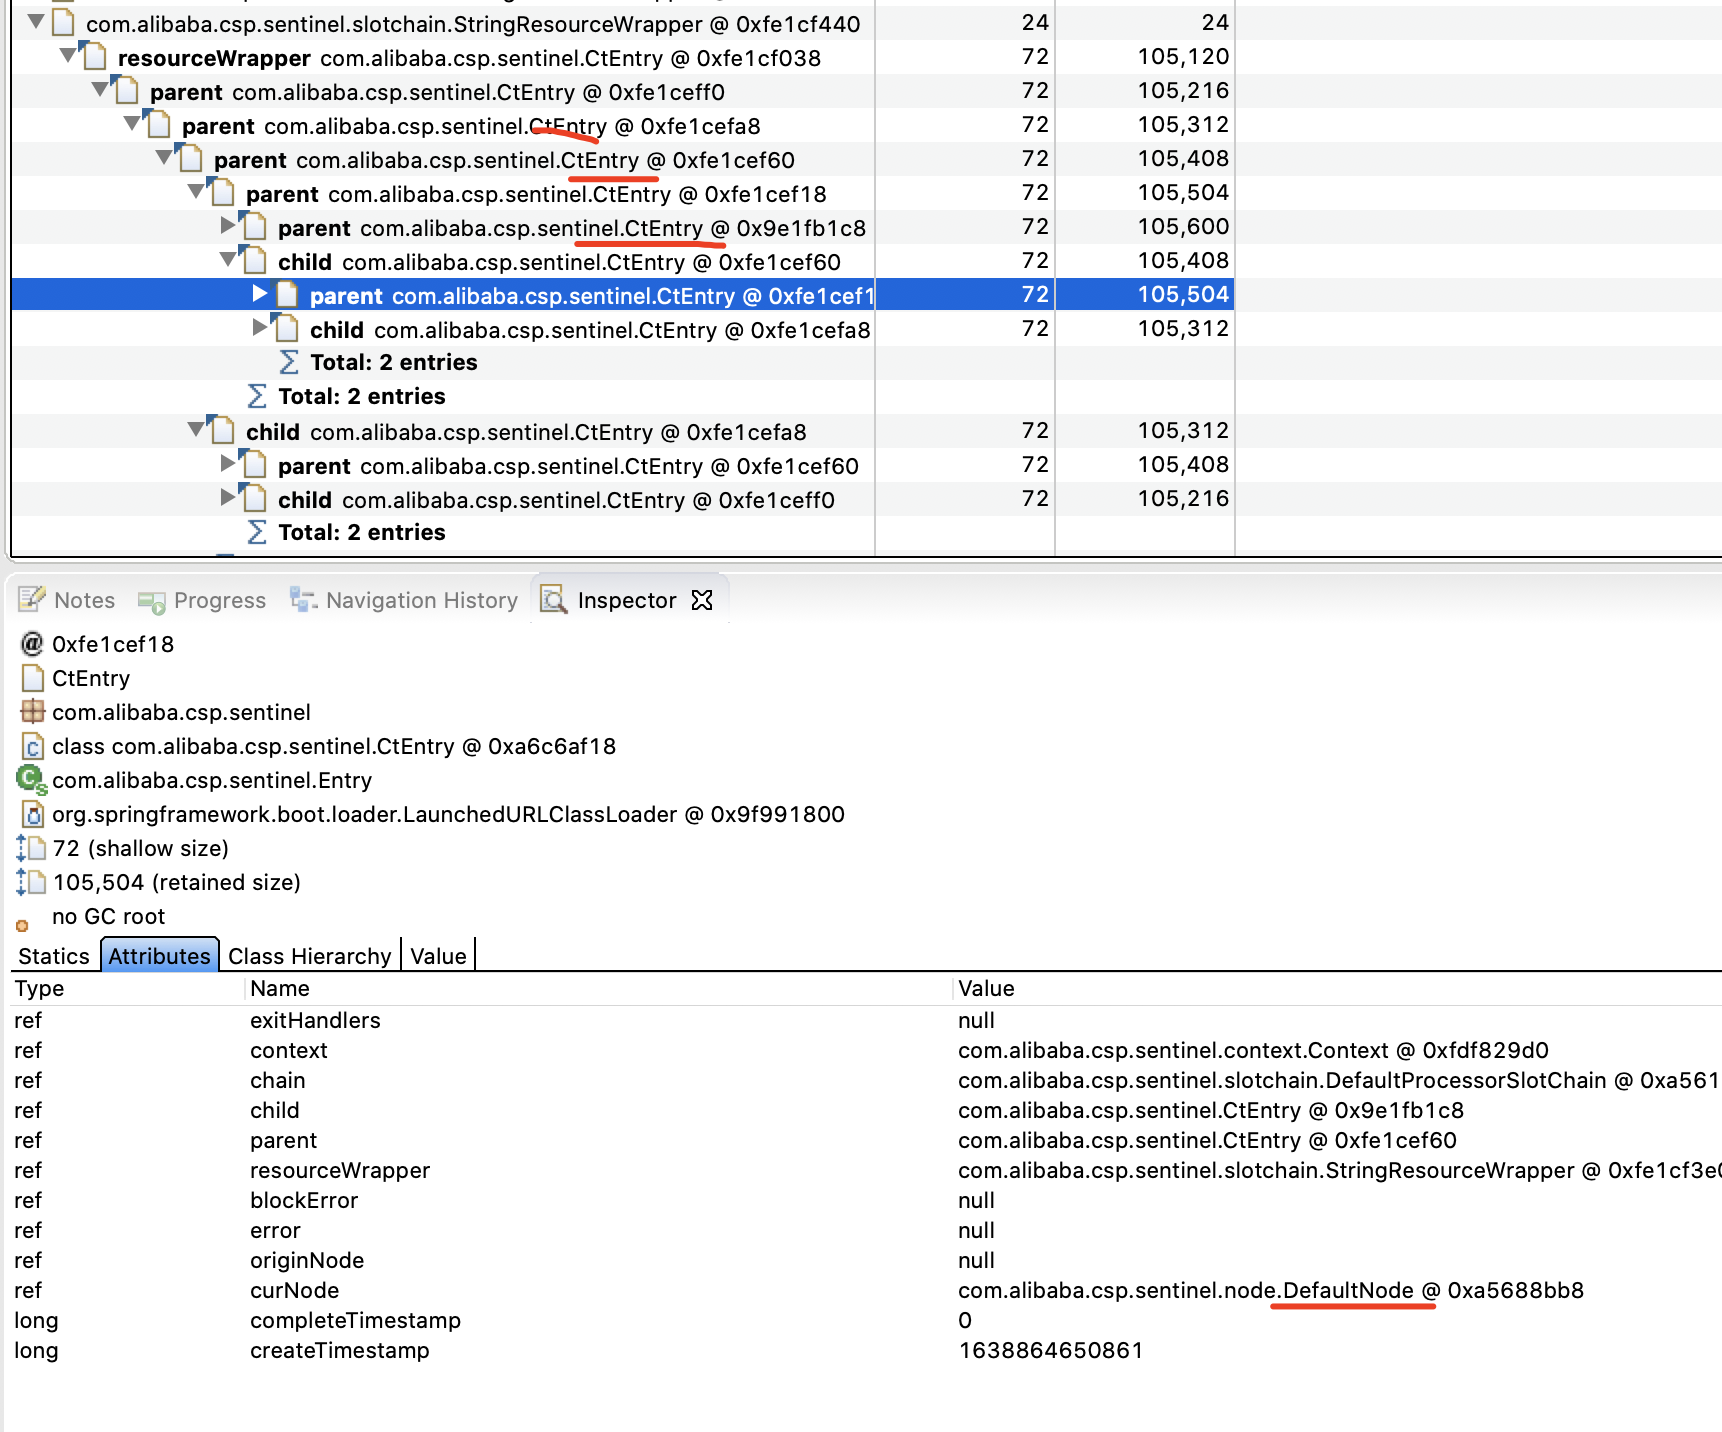Viewport: 1722px width, 1432px height.
Task: Click the Inspector magnifier icon
Action: tap(553, 599)
